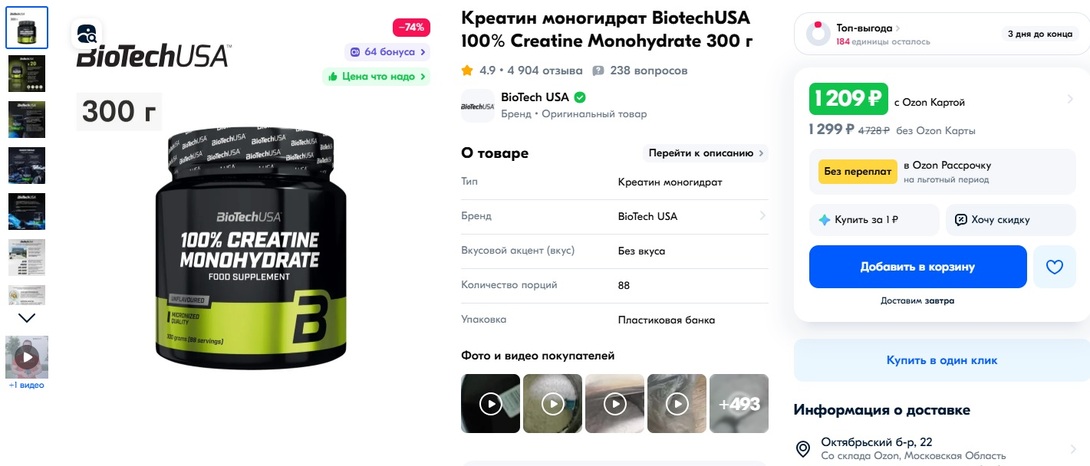Play the product video thumbnail
The height and width of the screenshot is (466, 1090).
27,357
